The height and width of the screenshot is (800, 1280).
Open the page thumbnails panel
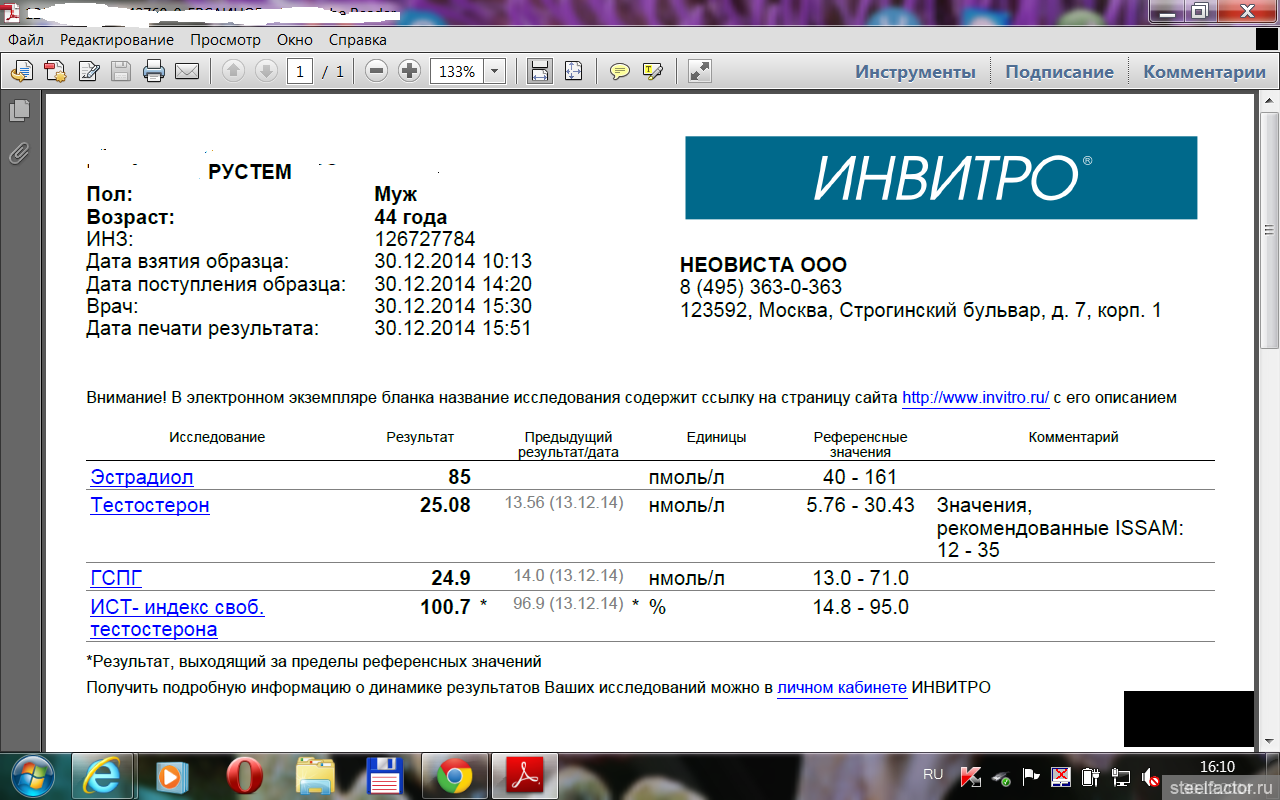tap(19, 111)
